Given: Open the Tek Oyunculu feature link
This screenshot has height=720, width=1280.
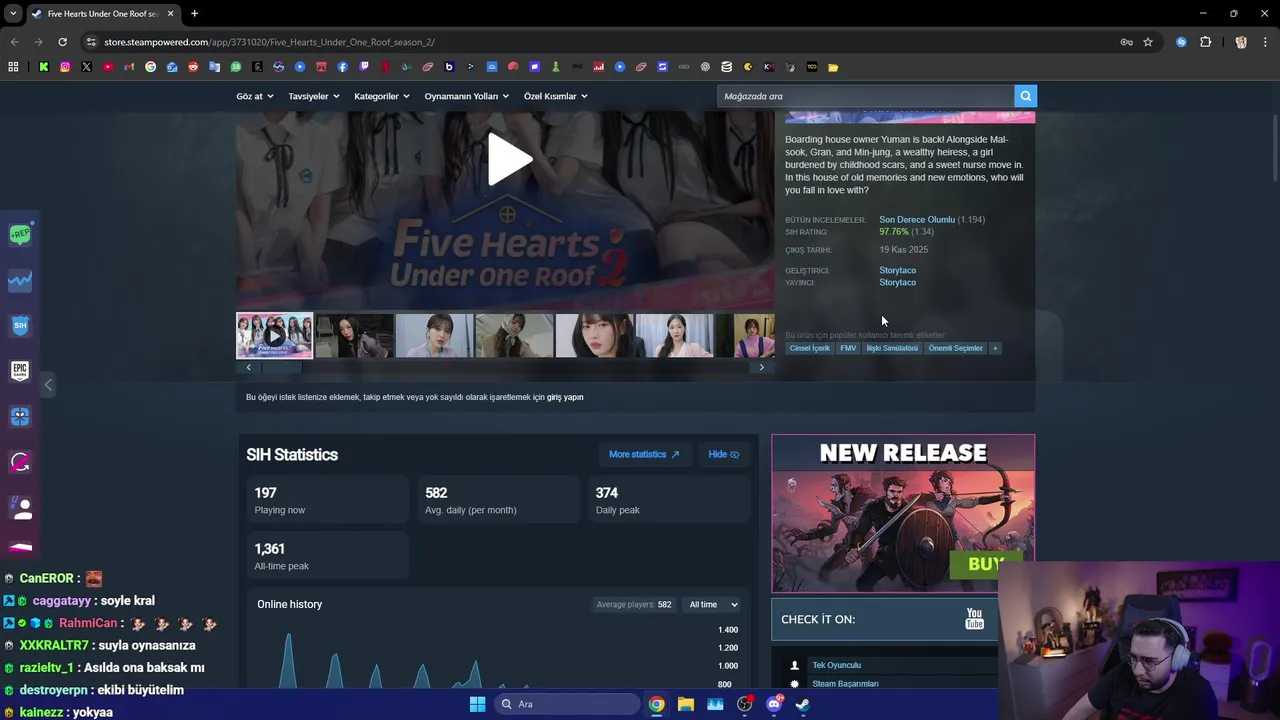Looking at the screenshot, I should pyautogui.click(x=836, y=665).
